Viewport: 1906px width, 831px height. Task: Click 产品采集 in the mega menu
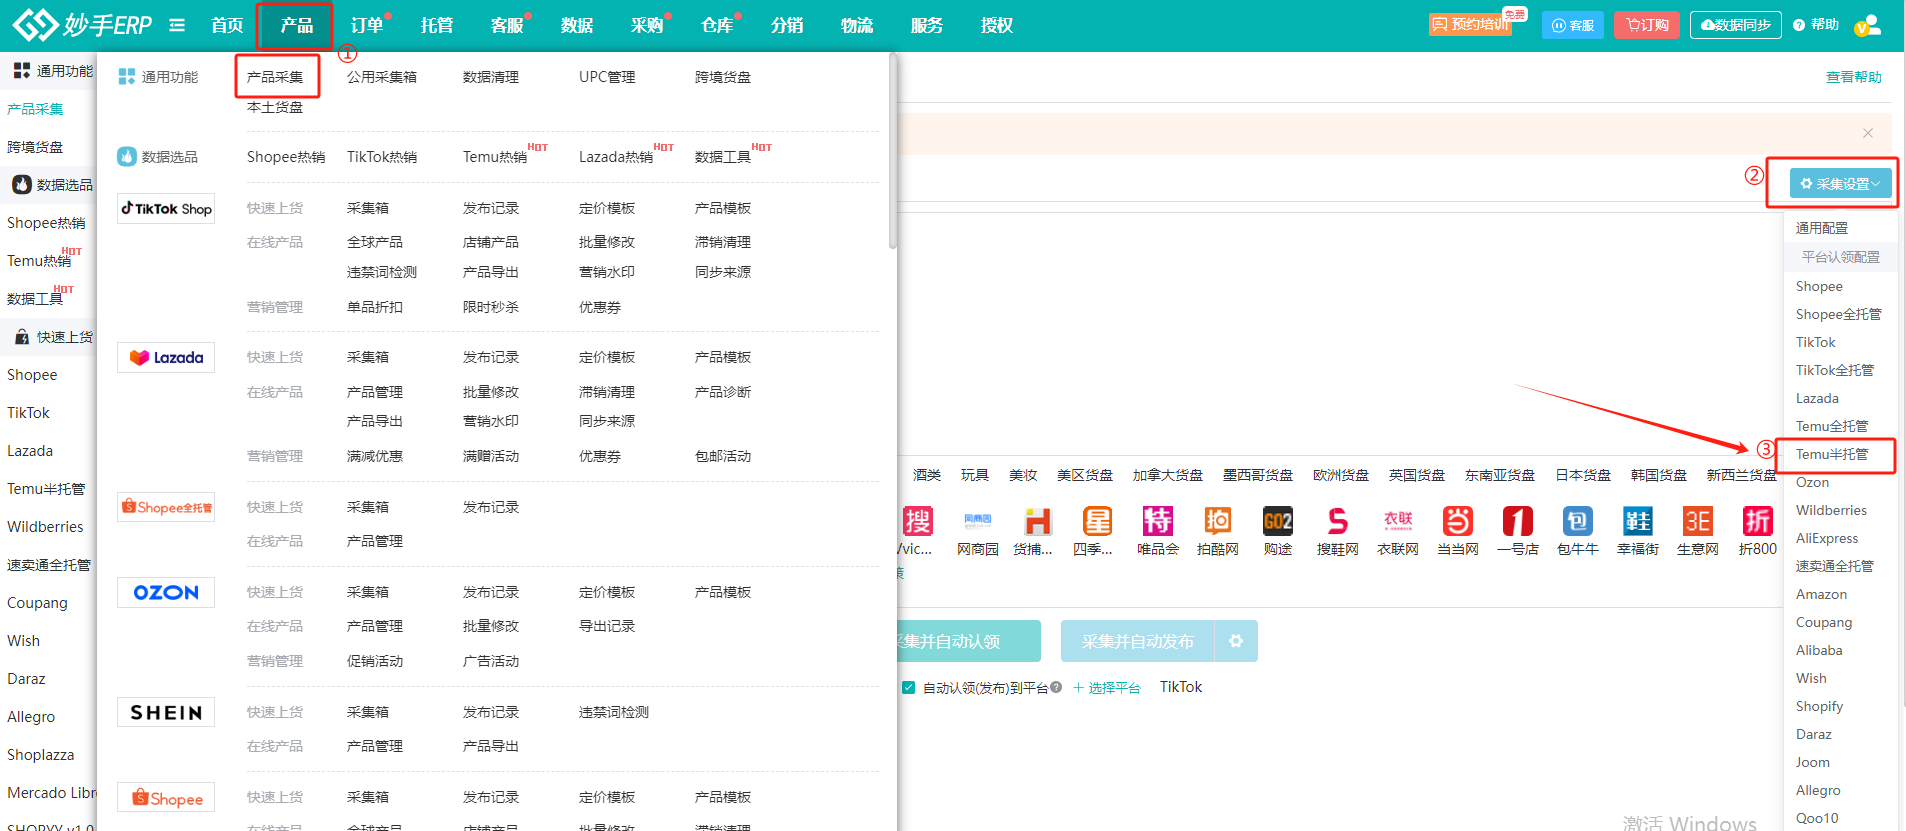click(x=275, y=77)
